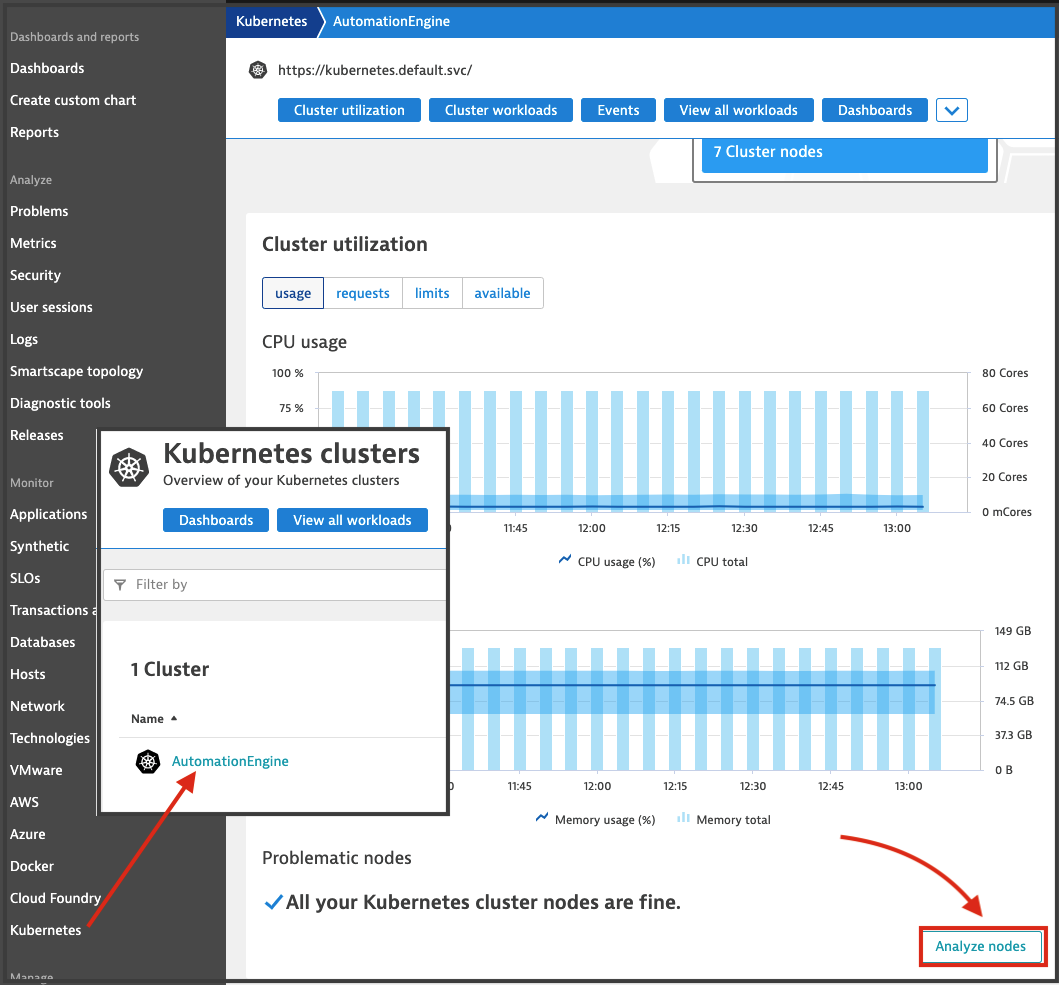Click the CPU usage (%) legend line icon

click(x=565, y=560)
